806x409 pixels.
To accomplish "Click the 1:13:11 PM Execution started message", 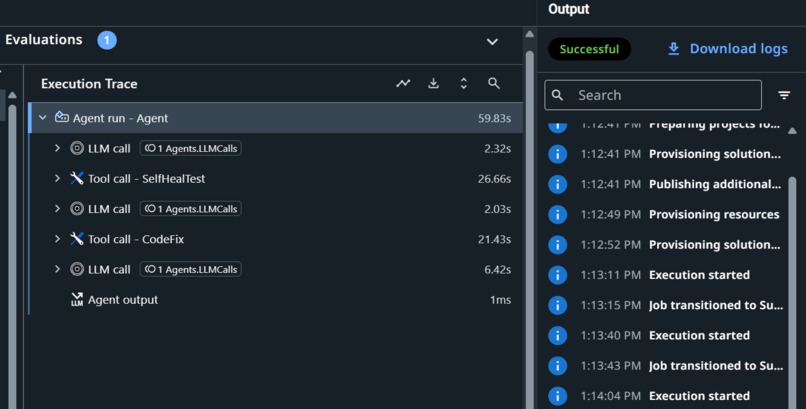I will coord(700,275).
